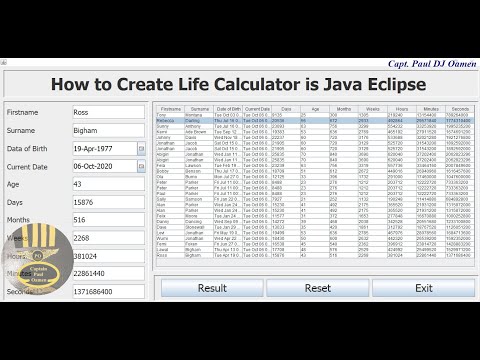
Task: Click the date field showing 19-Apr-1977
Action: pyautogui.click(x=105, y=149)
